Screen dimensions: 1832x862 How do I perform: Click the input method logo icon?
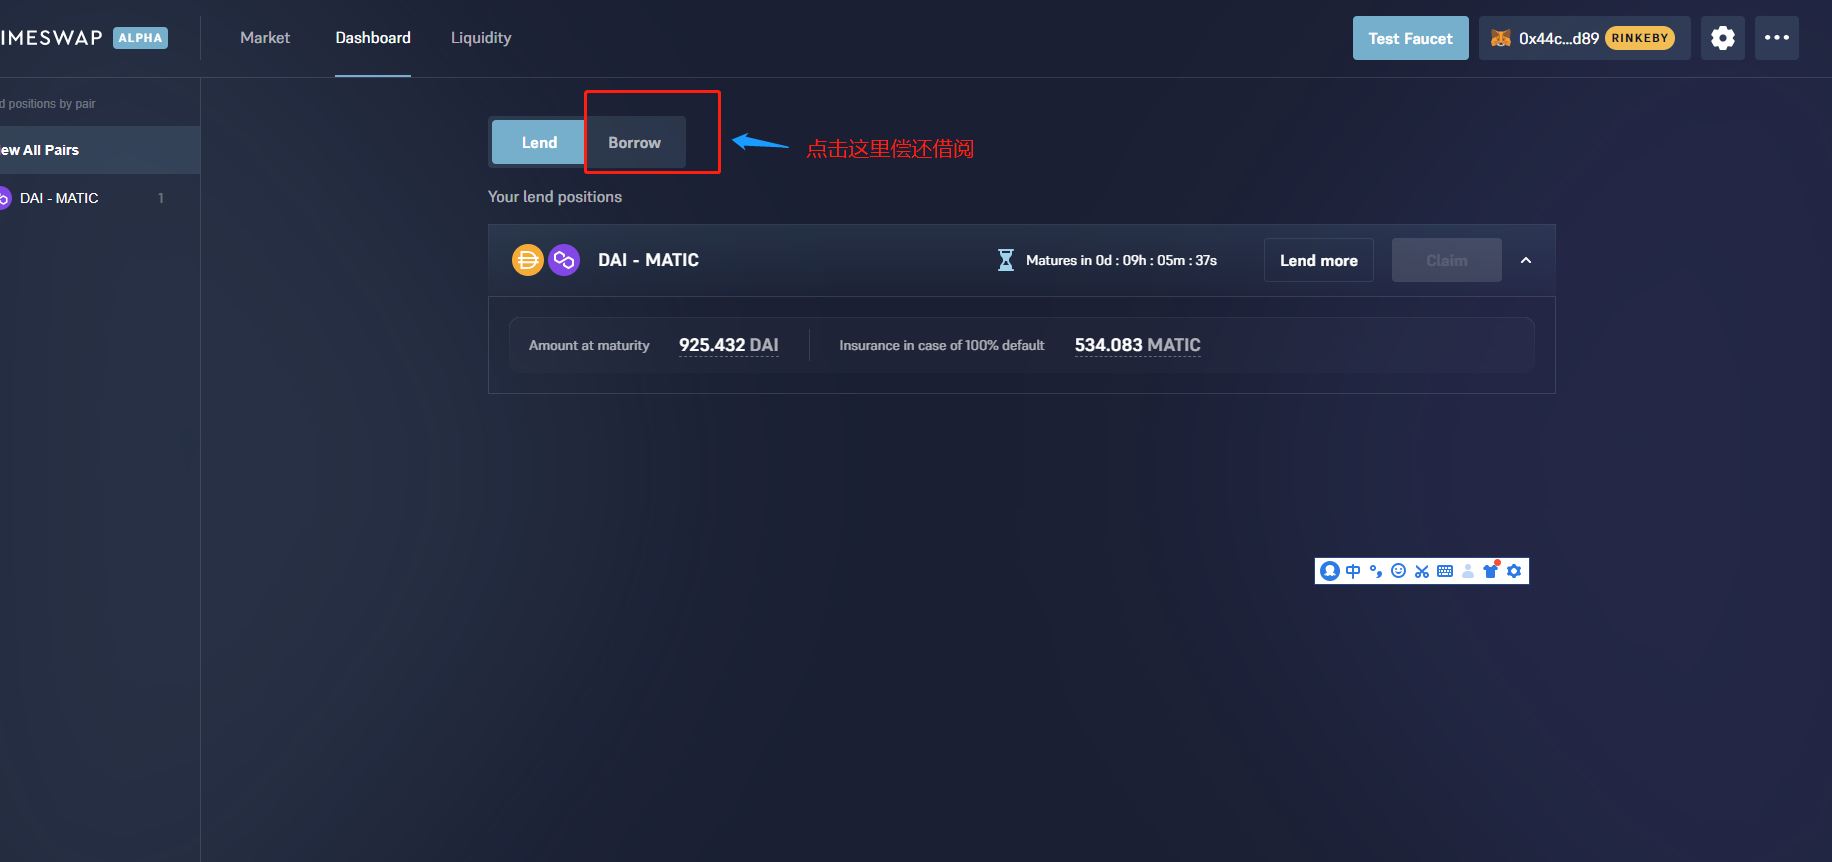[1329, 571]
